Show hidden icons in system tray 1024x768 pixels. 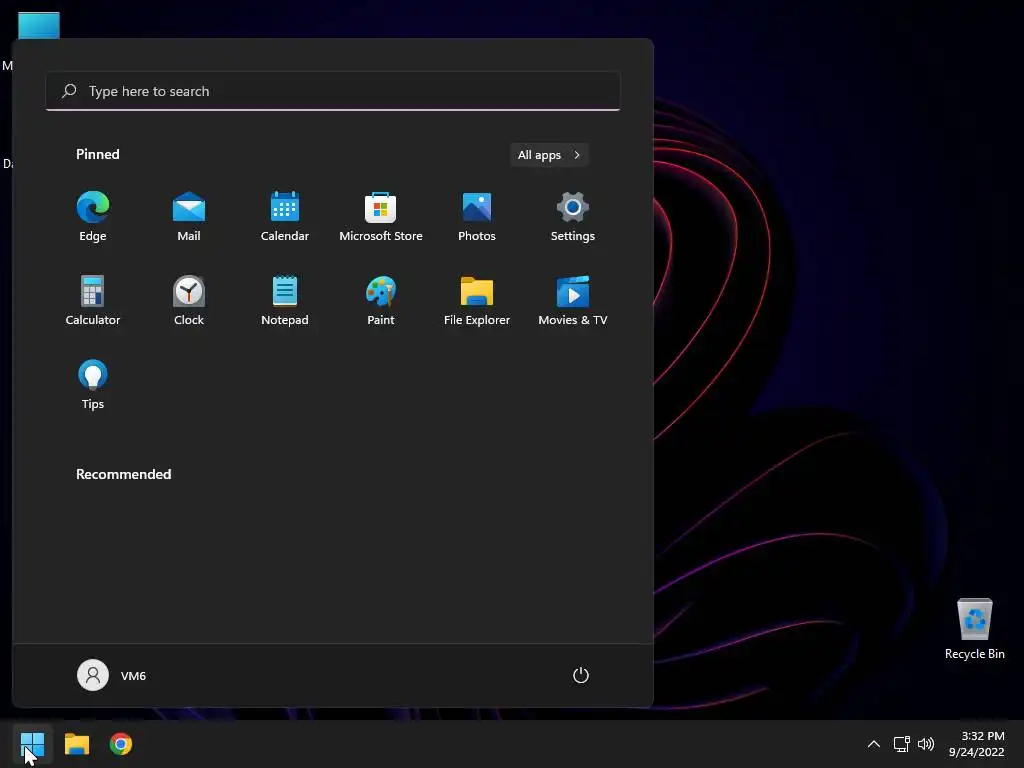click(x=873, y=744)
